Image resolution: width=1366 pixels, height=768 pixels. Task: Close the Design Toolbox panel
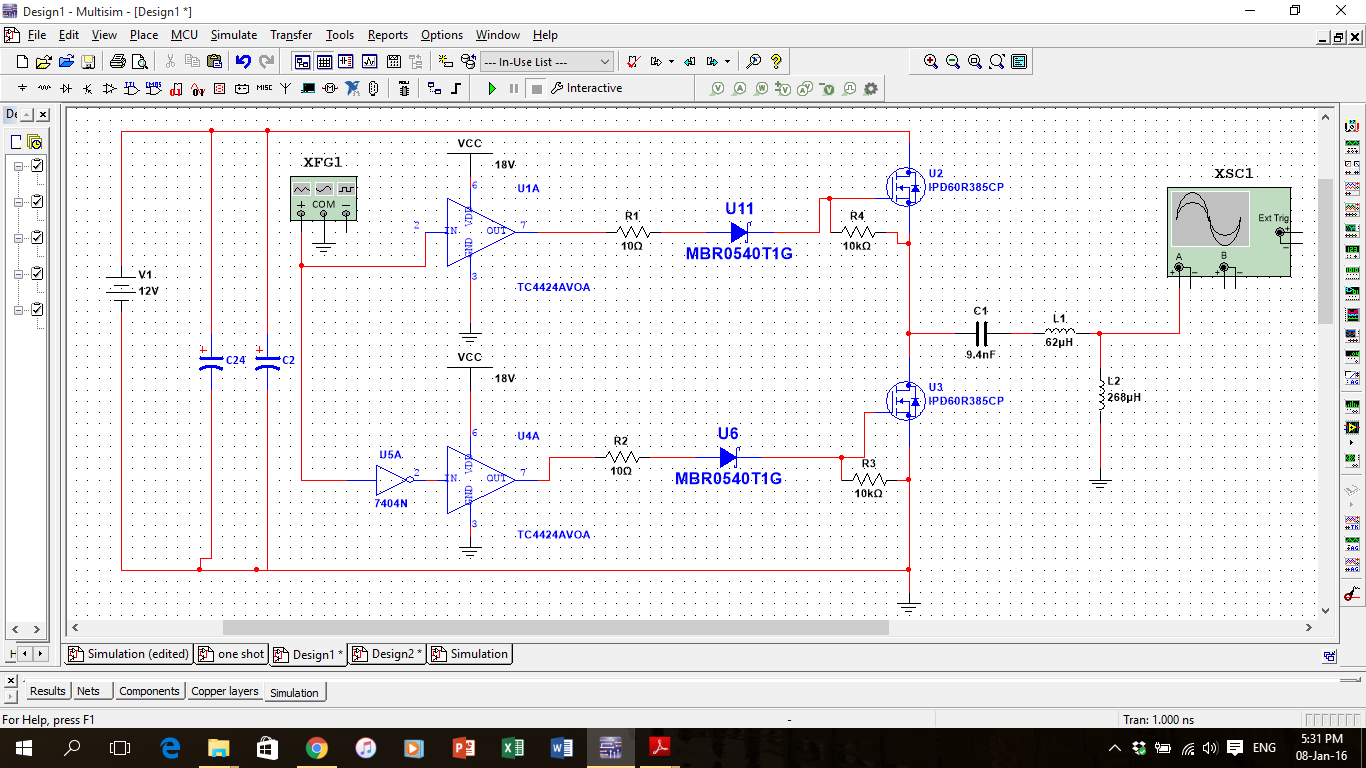coord(43,115)
